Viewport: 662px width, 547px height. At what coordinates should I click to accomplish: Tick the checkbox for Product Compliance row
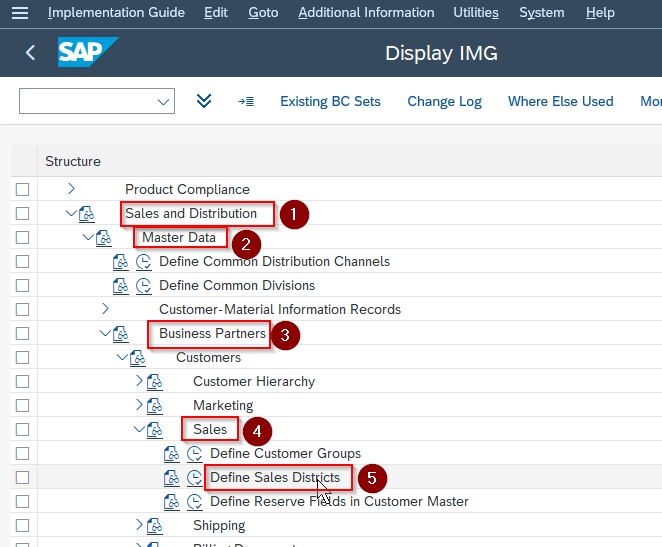pos(22,190)
